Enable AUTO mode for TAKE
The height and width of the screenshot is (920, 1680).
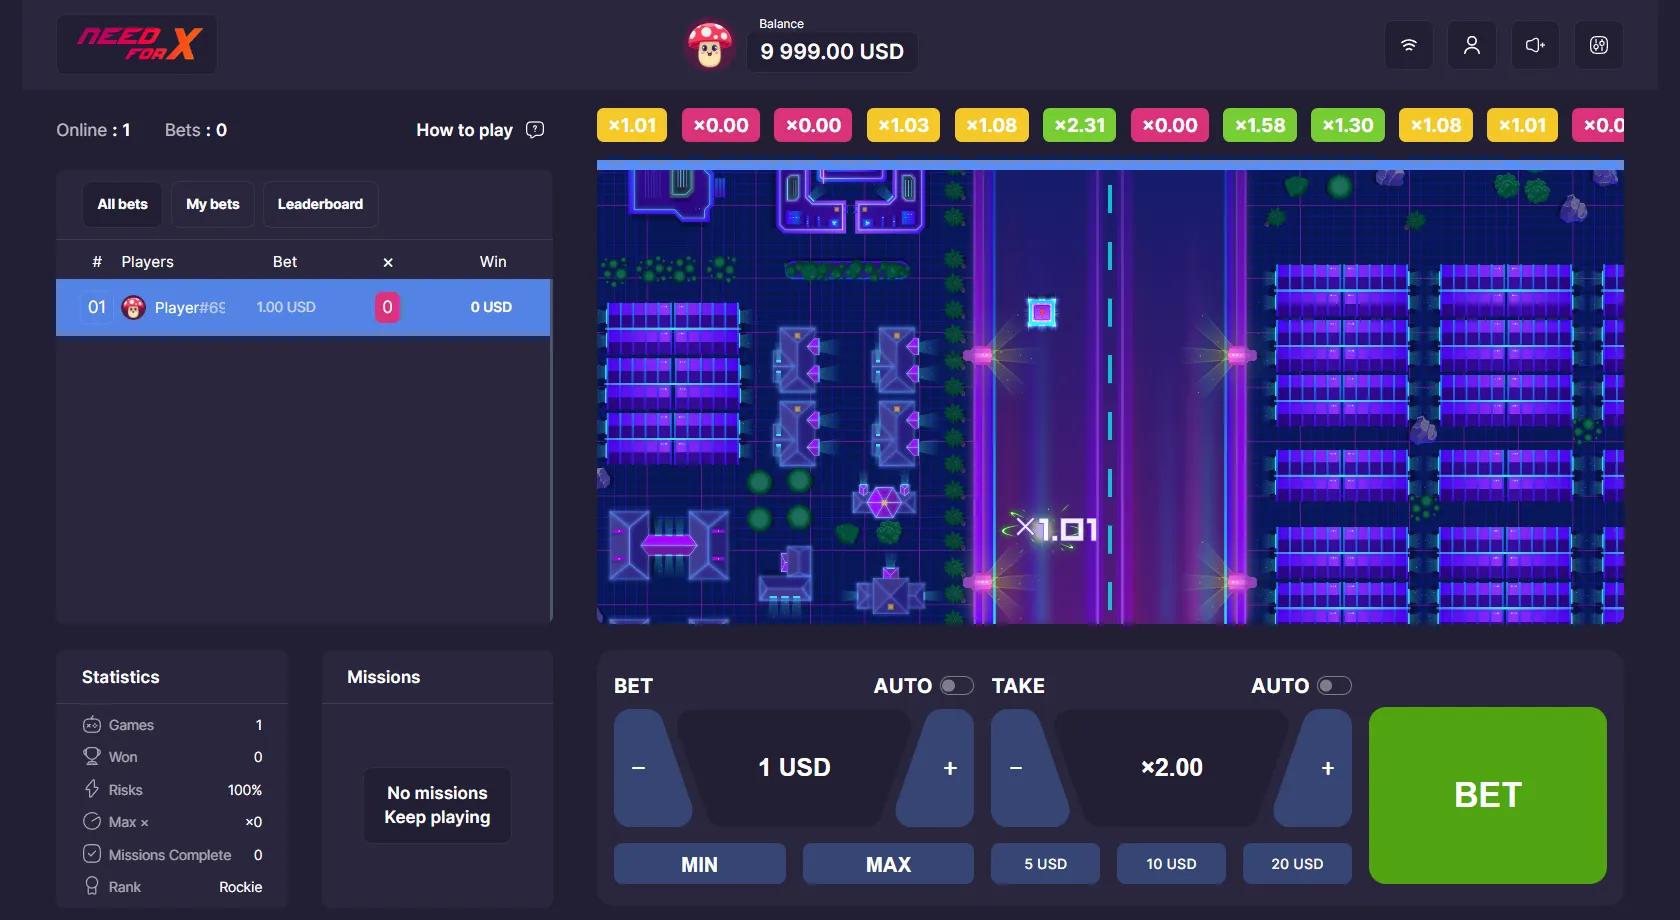click(1334, 686)
